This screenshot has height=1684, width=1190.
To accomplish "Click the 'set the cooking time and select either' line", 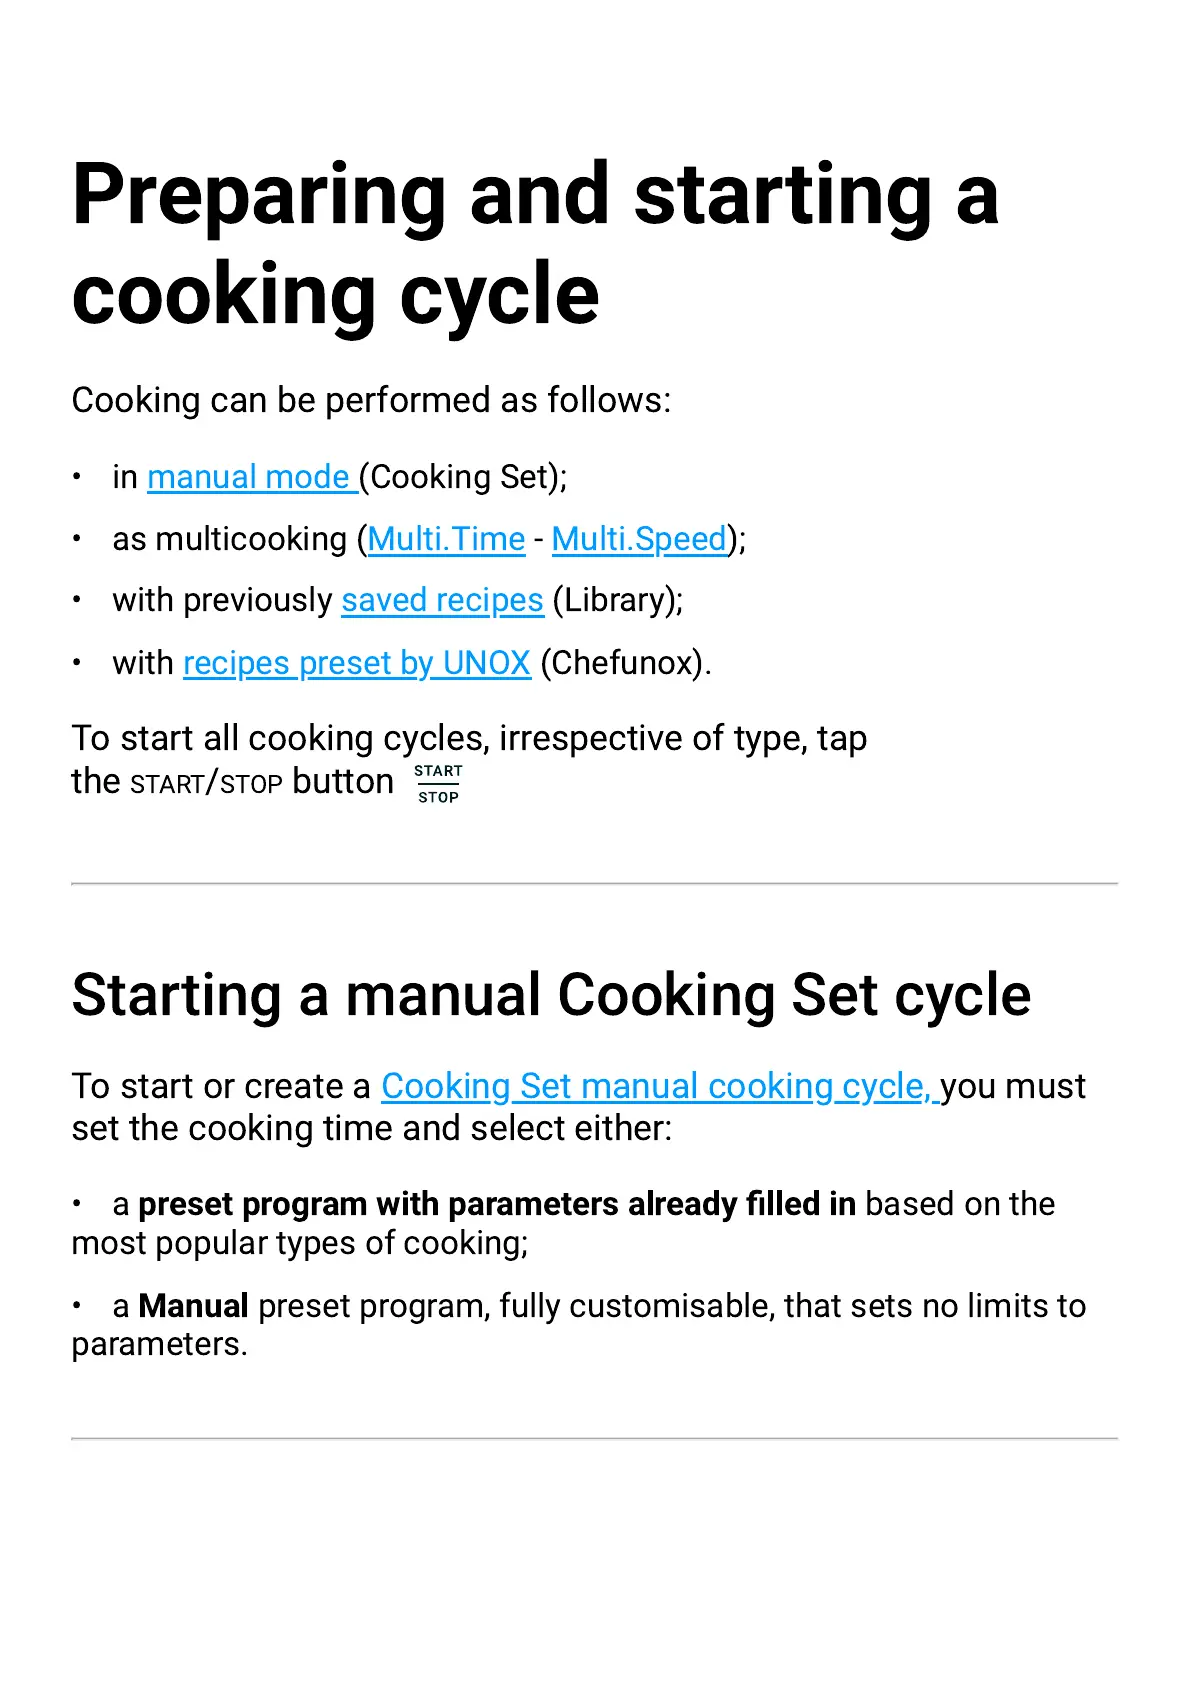I will pyautogui.click(x=372, y=1128).
